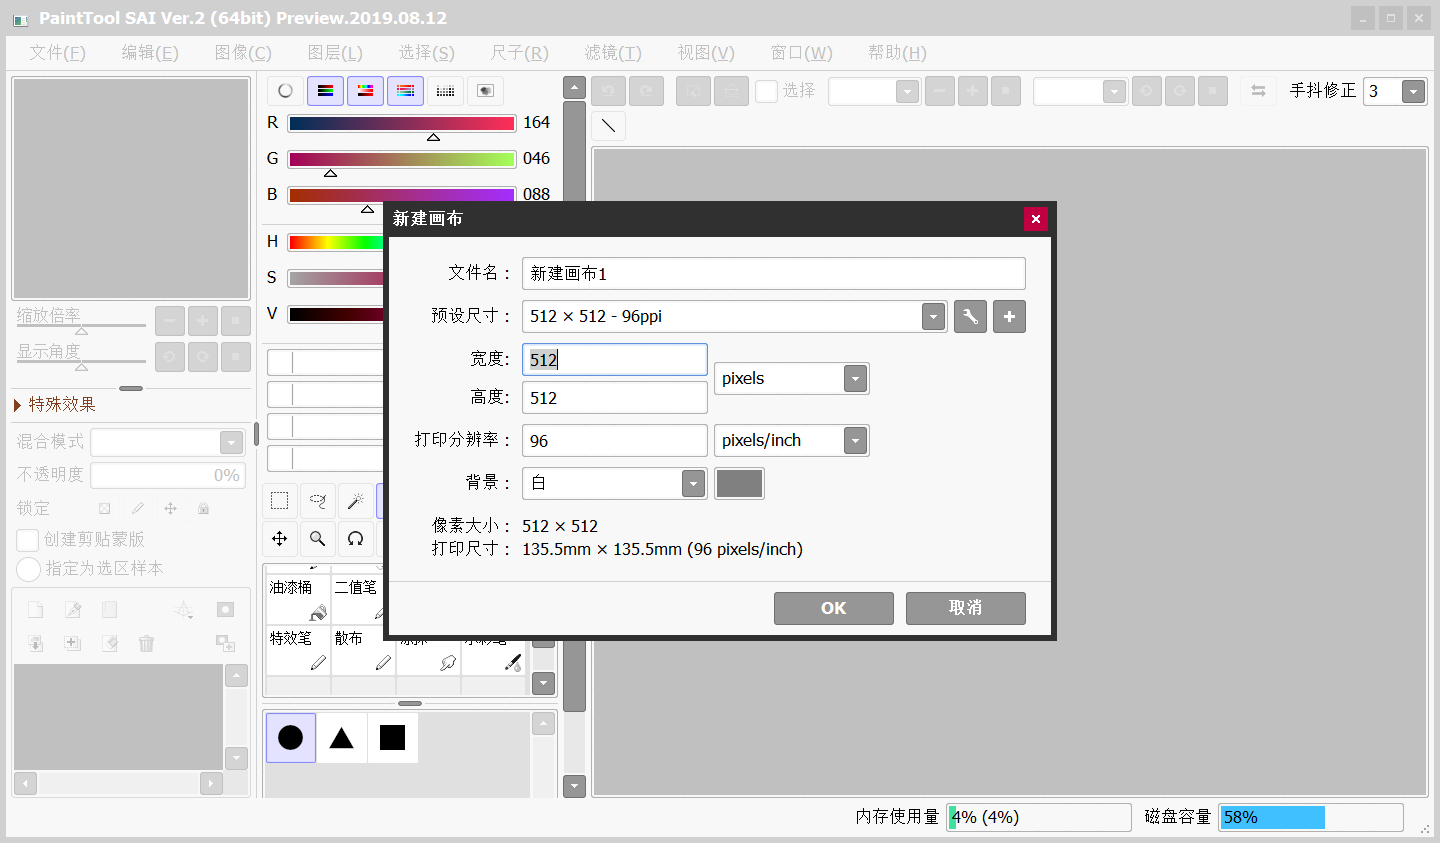Click the 文件名 filename input field
1440x843 pixels.
[774, 274]
